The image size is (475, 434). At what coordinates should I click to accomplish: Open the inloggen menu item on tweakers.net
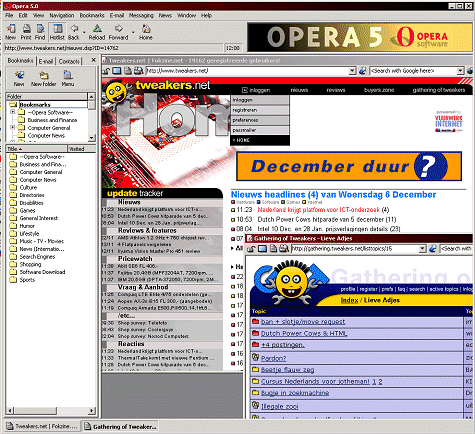point(256,90)
